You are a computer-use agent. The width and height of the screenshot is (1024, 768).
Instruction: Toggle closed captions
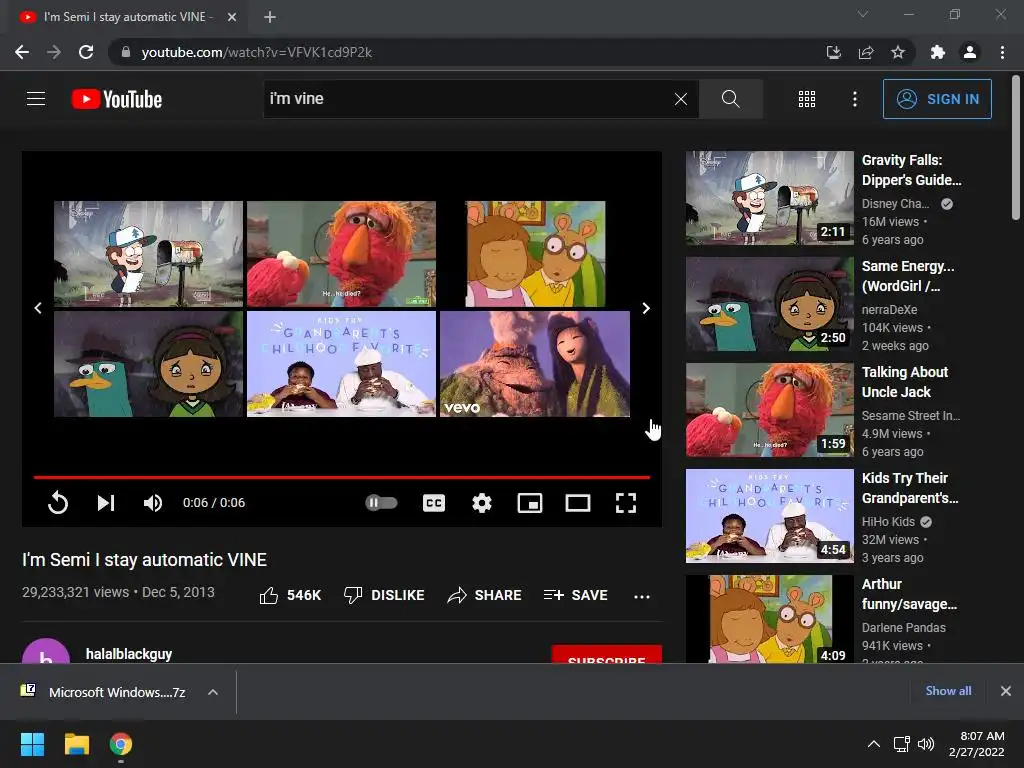pyautogui.click(x=434, y=503)
